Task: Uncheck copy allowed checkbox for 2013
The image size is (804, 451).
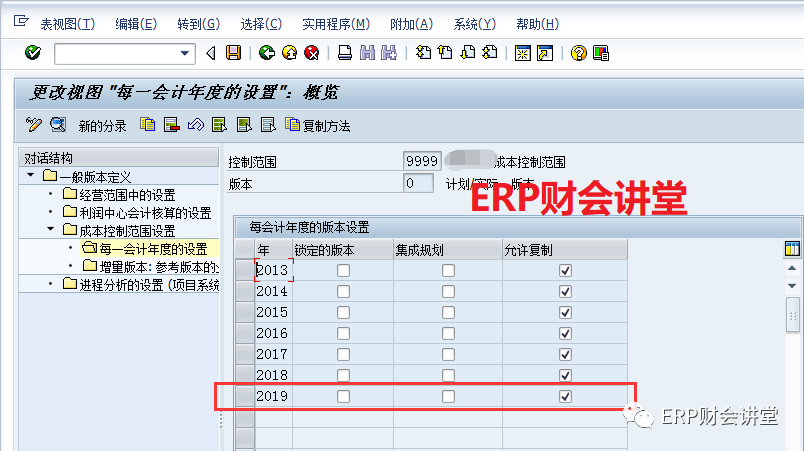Action: tap(565, 270)
